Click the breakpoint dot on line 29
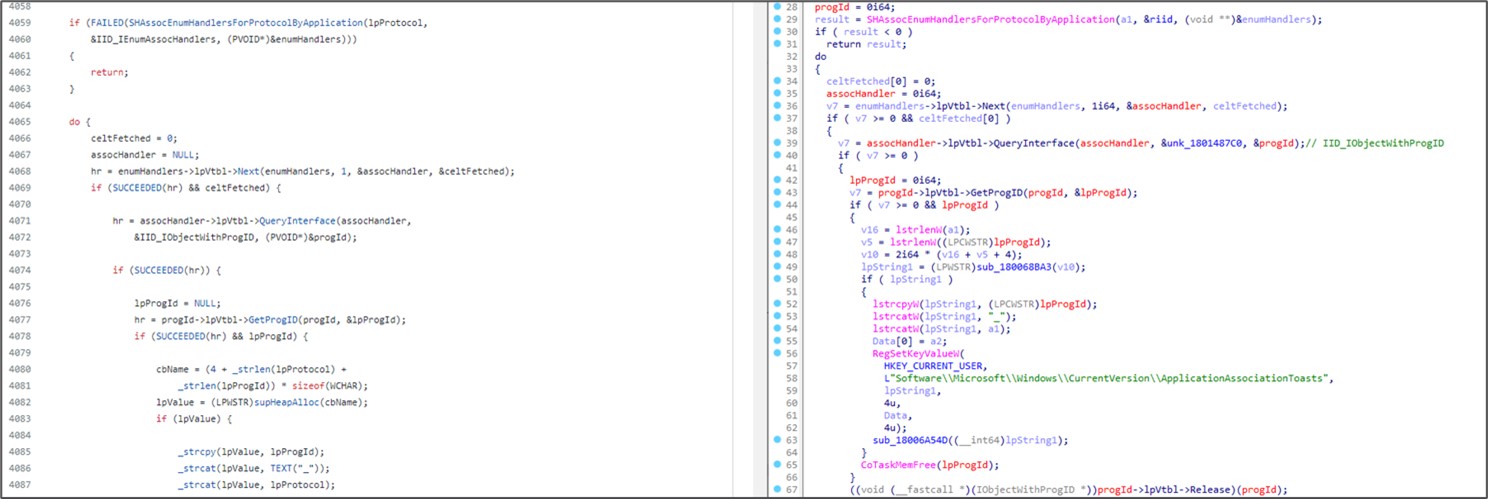 pos(778,20)
